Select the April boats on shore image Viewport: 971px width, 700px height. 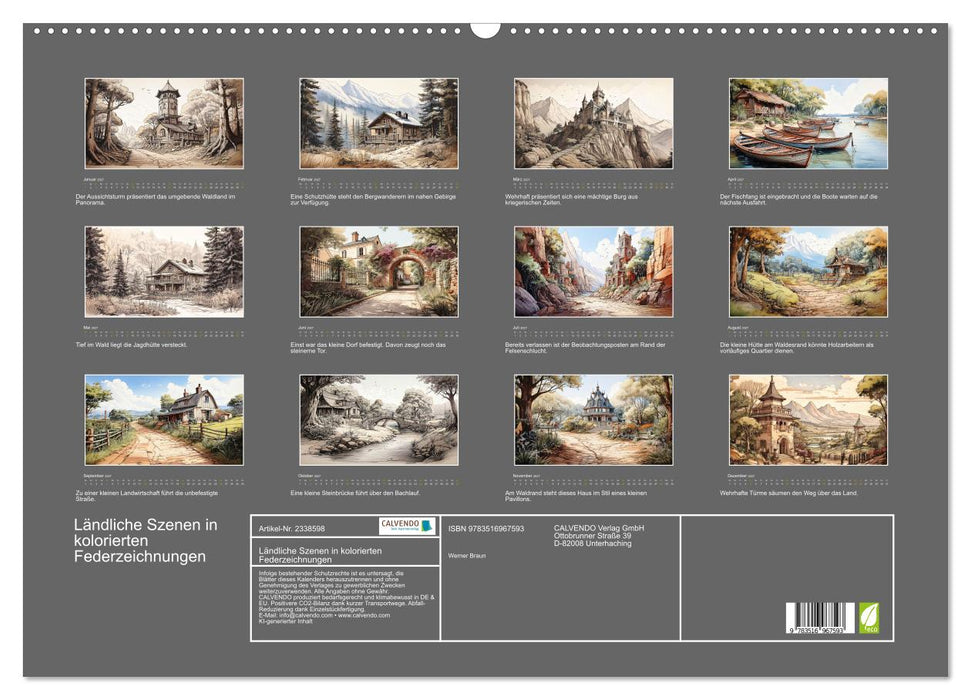[x=809, y=123]
